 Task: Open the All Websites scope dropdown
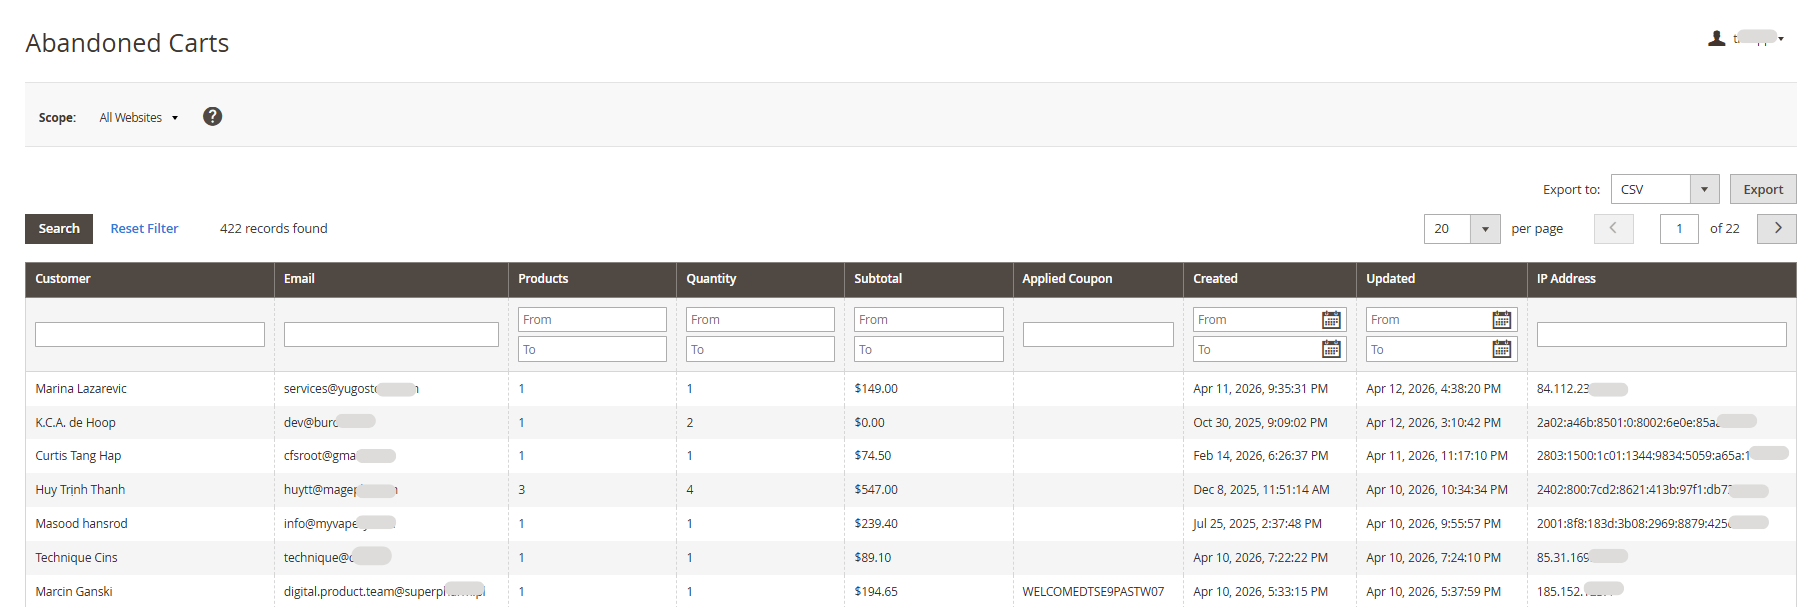coord(139,118)
